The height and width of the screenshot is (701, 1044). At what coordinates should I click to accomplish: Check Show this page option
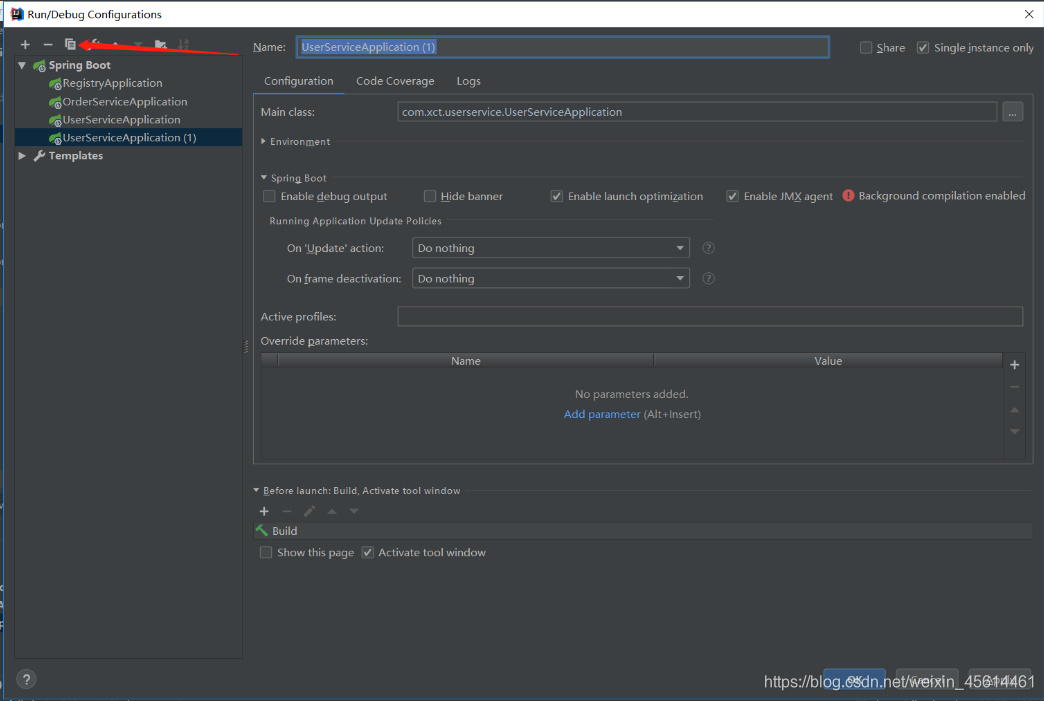pos(266,553)
